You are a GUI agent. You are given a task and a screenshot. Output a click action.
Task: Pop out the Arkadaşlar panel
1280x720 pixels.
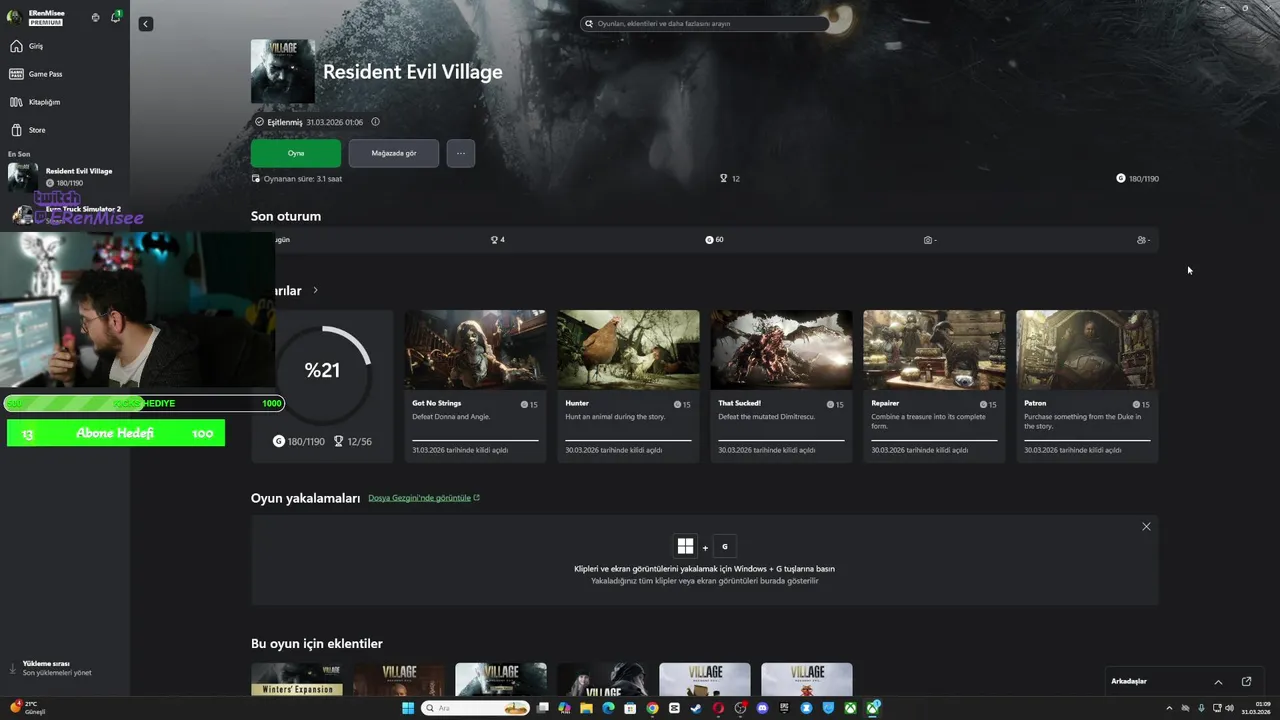1246,682
